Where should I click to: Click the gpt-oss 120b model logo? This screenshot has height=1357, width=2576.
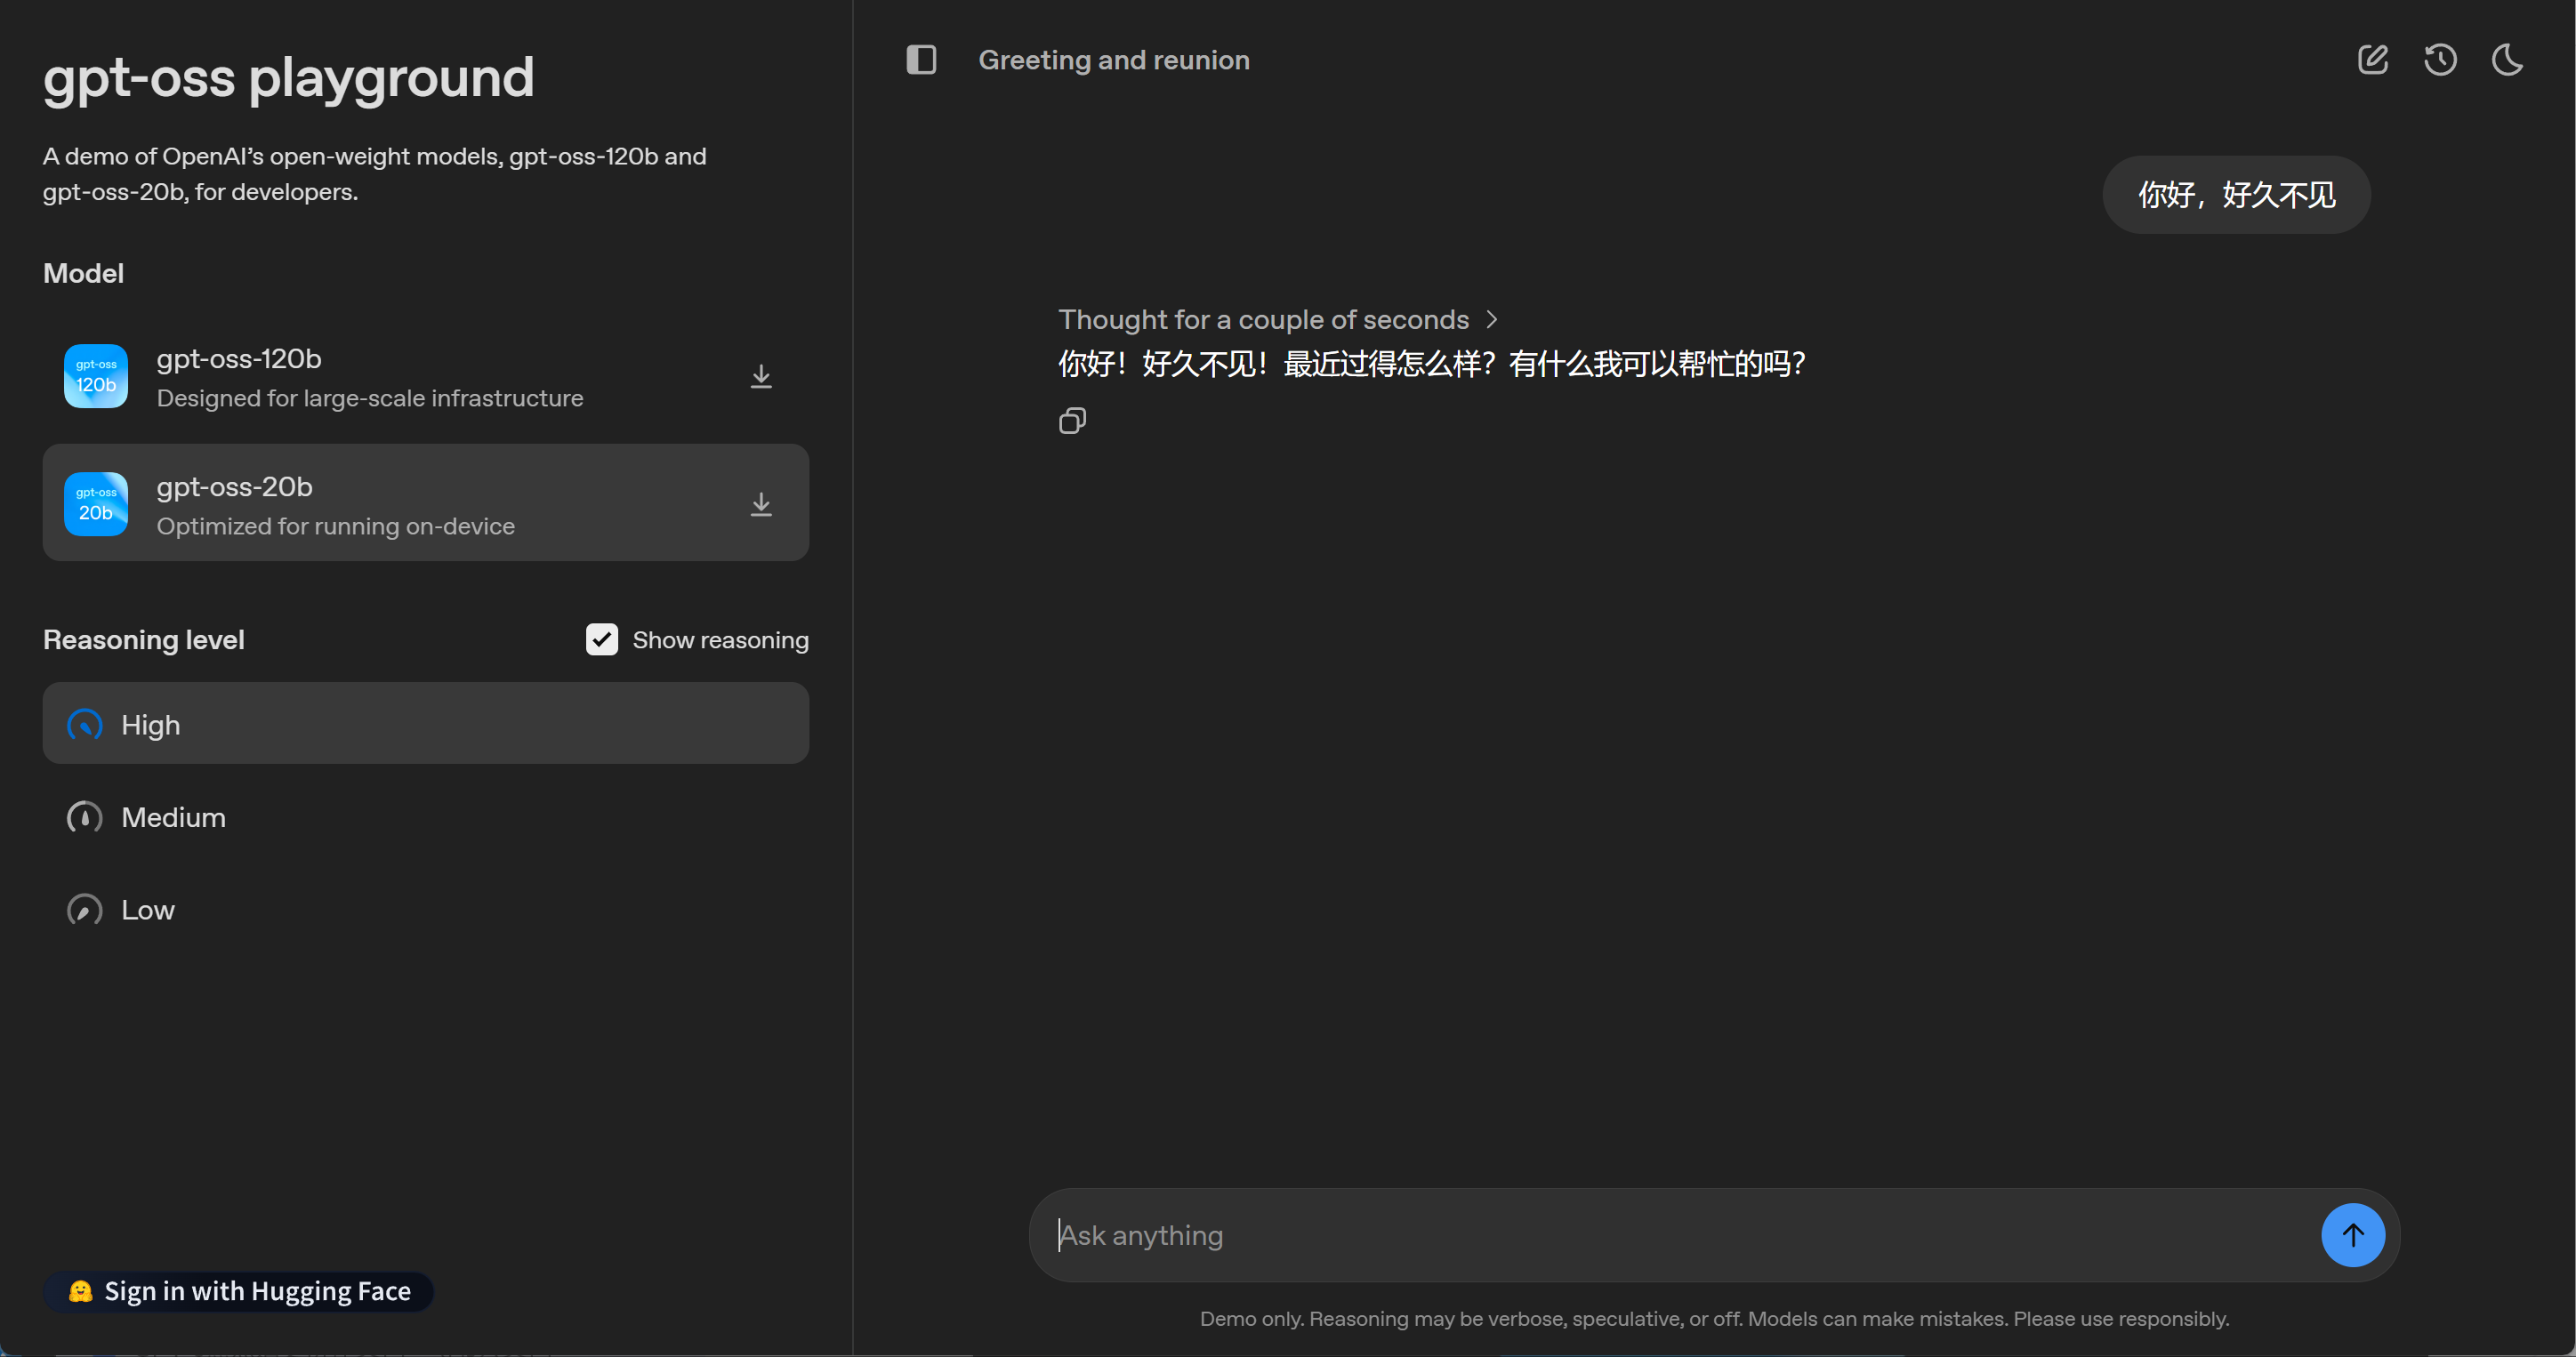[x=96, y=376]
